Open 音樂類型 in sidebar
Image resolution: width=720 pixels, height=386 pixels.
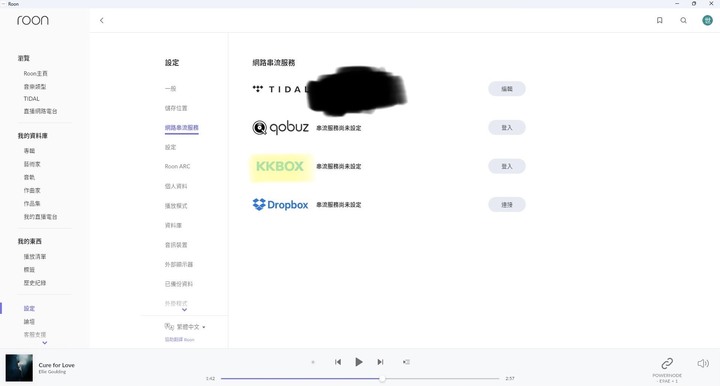pyautogui.click(x=35, y=86)
